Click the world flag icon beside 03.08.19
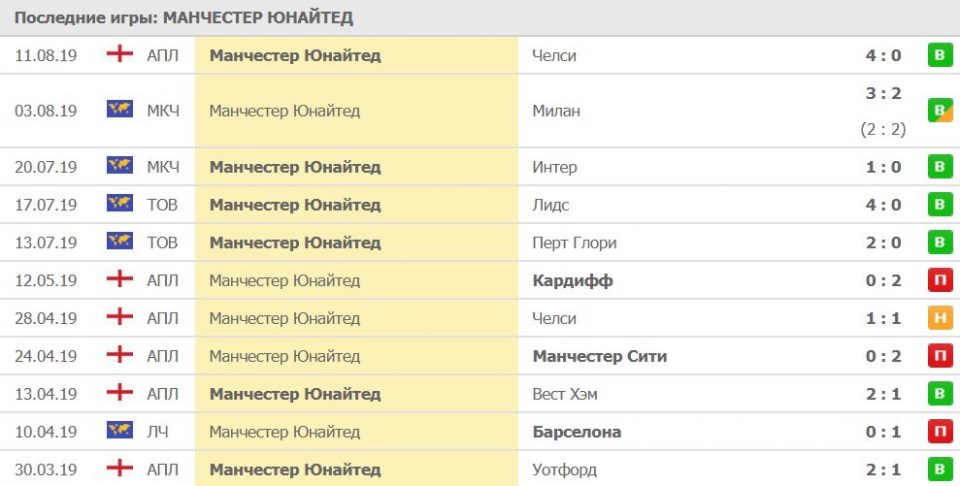 120,110
